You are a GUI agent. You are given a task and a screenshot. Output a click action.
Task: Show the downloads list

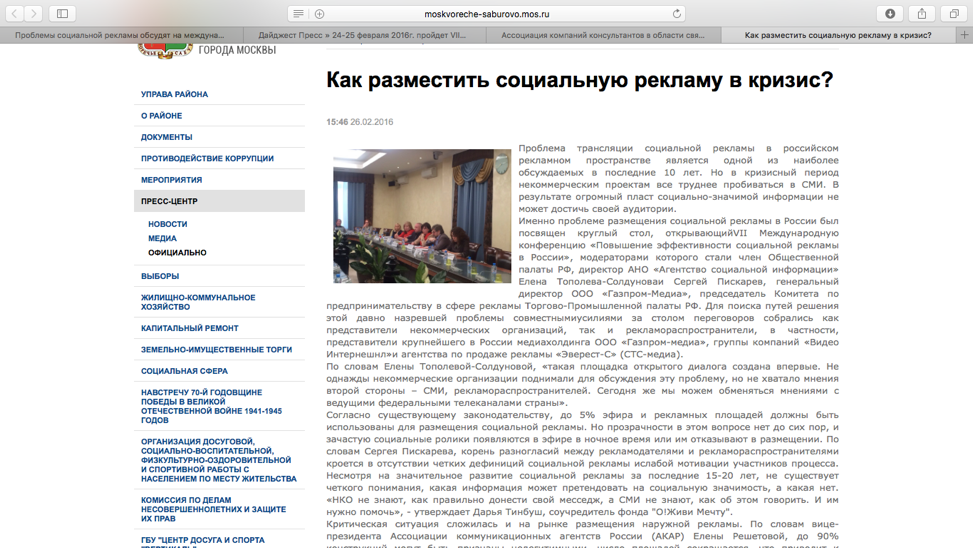tap(890, 14)
